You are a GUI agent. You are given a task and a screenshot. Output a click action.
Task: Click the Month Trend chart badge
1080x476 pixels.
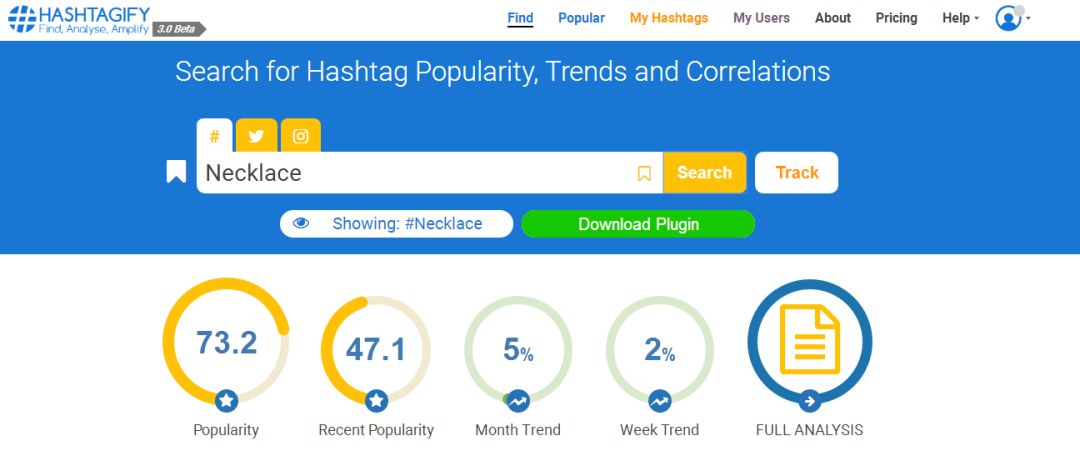point(518,401)
